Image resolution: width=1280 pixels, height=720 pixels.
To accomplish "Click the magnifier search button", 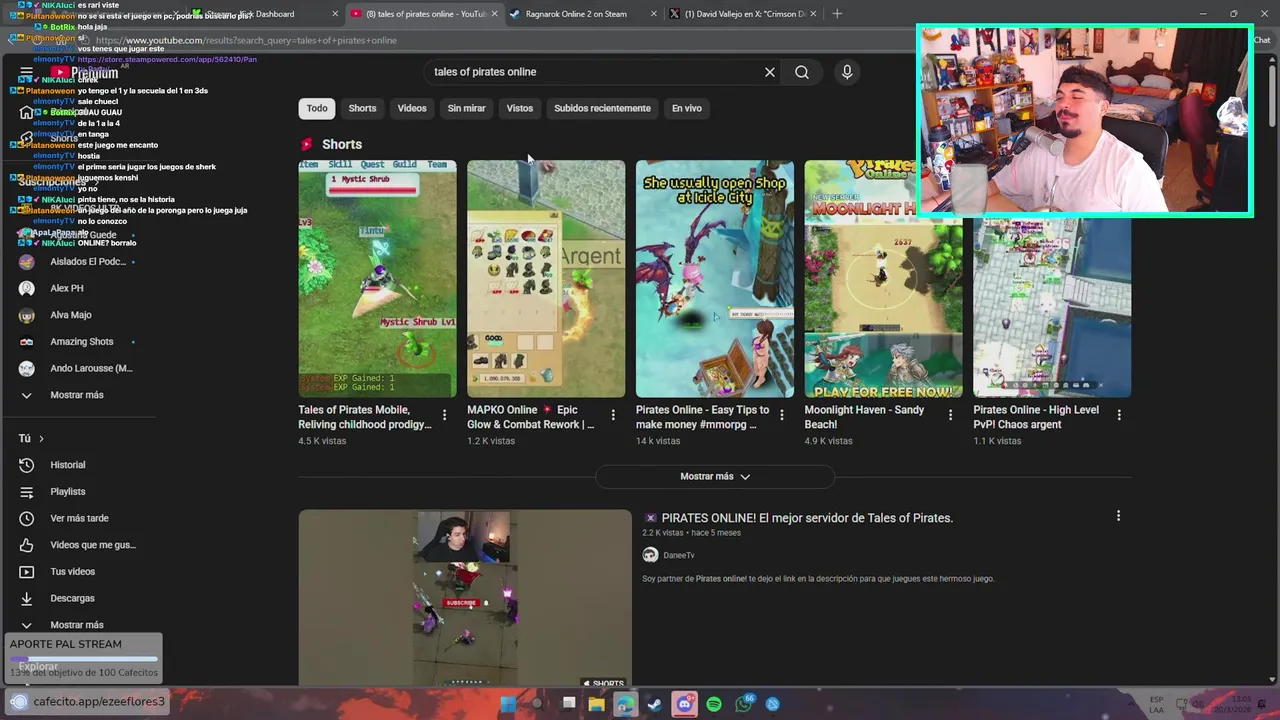I will point(802,72).
